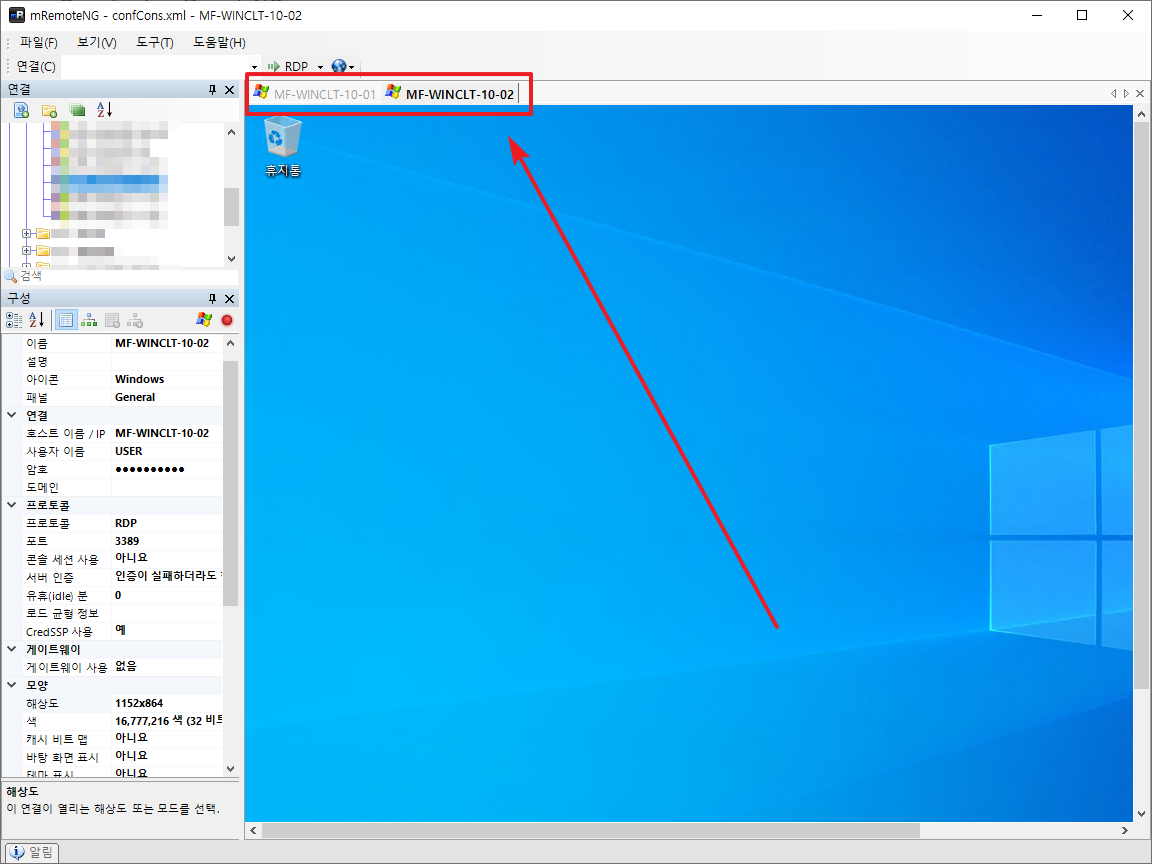Open the RDP protocol dropdown arrow

coord(320,67)
